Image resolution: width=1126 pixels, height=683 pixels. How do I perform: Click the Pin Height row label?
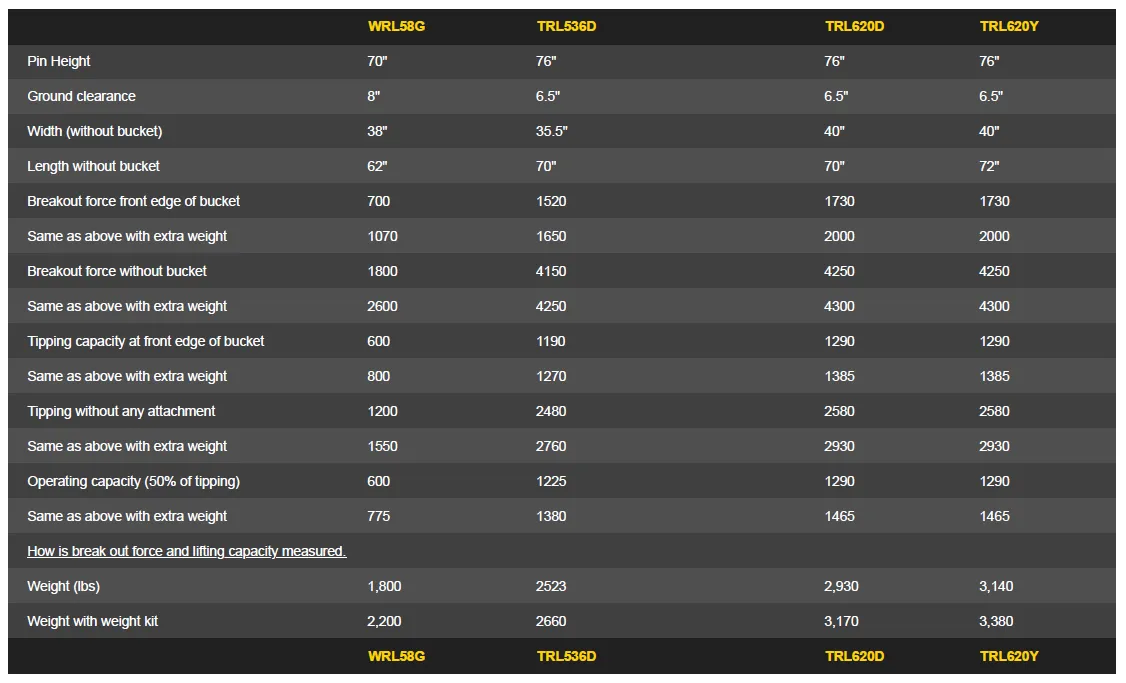[59, 62]
